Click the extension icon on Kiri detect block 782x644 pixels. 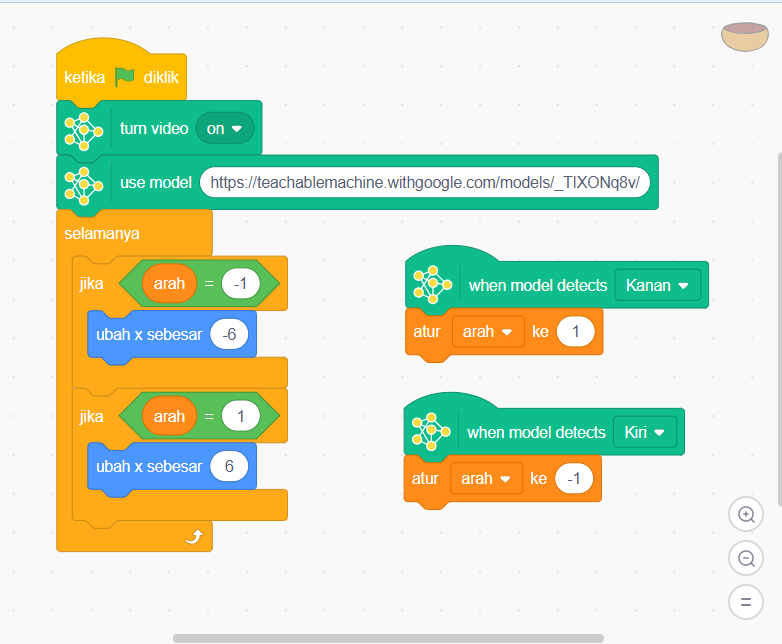tap(432, 432)
